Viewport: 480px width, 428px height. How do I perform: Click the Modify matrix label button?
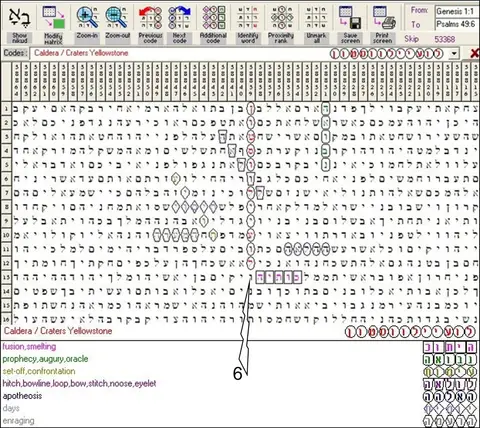tap(53, 38)
